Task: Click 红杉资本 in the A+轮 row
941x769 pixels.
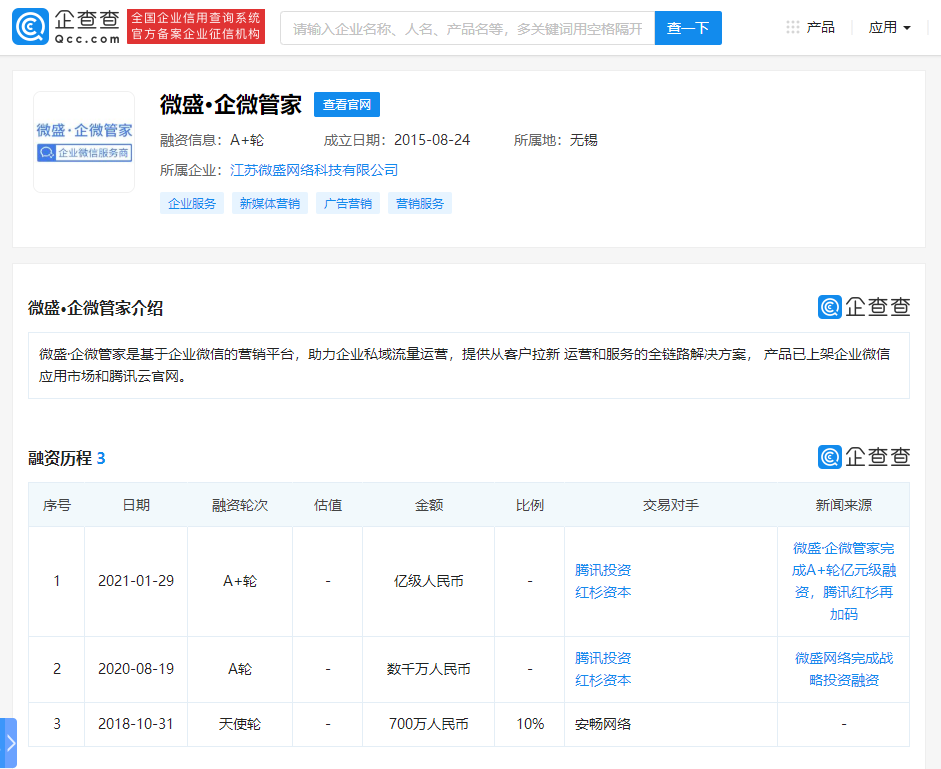Action: coord(603,593)
